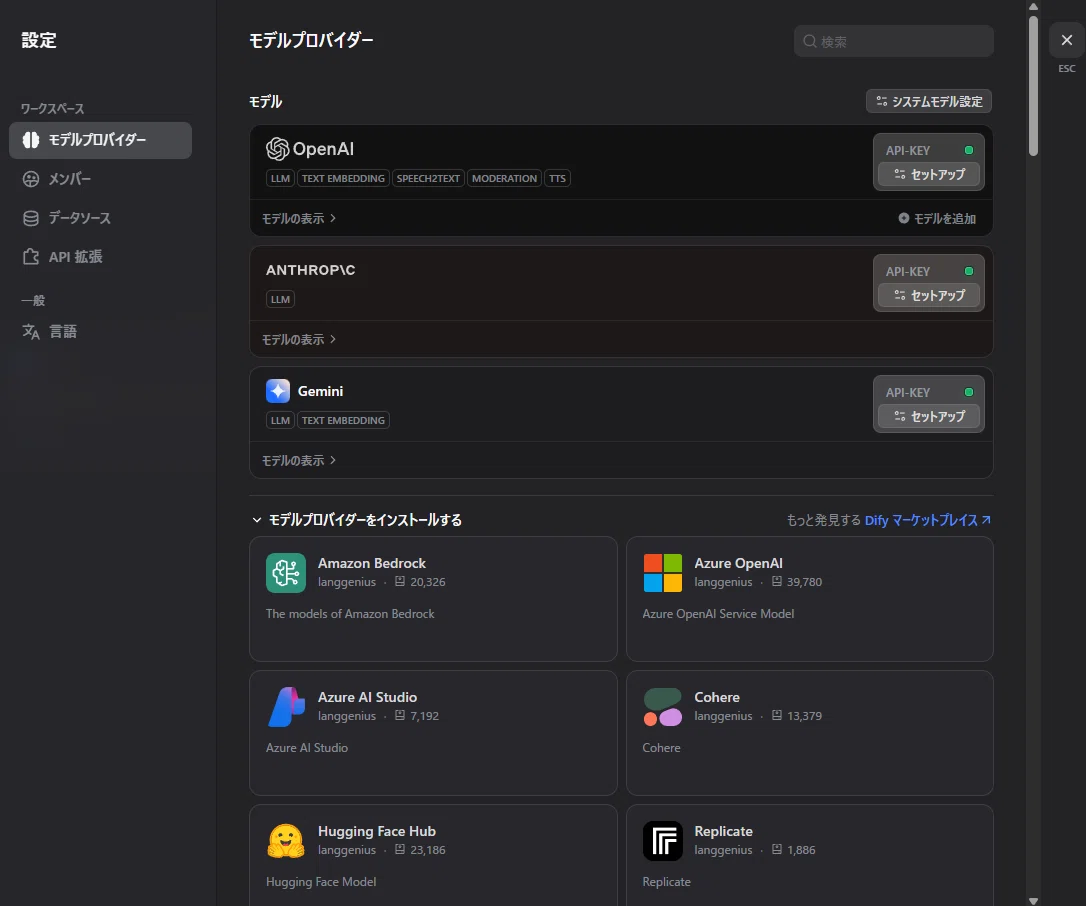The width and height of the screenshot is (1086, 906).
Task: Click the settings icon in システムモデル設定
Action: [882, 101]
